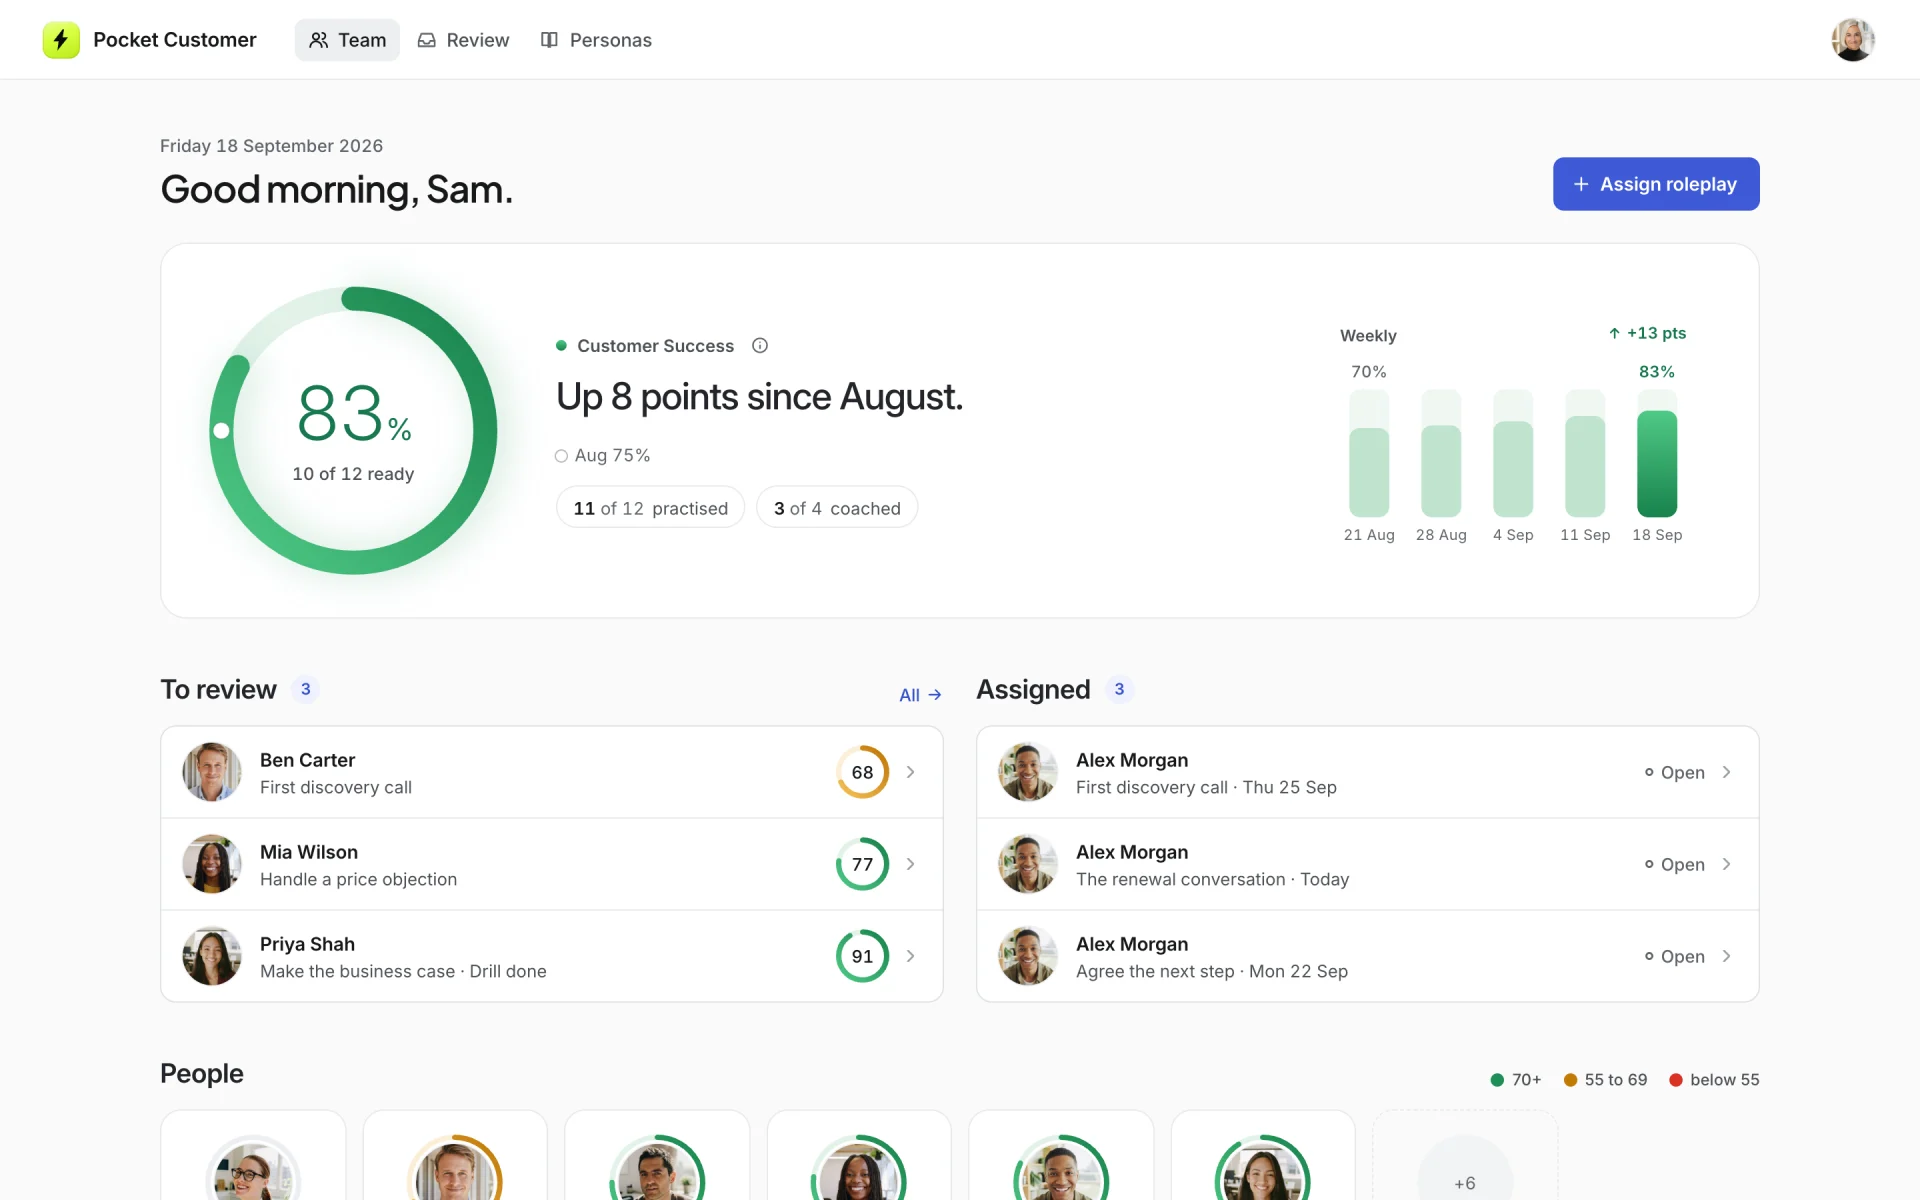The height and width of the screenshot is (1200, 1920).
Task: Click Ben Carter's score ring of 68
Action: (x=862, y=772)
